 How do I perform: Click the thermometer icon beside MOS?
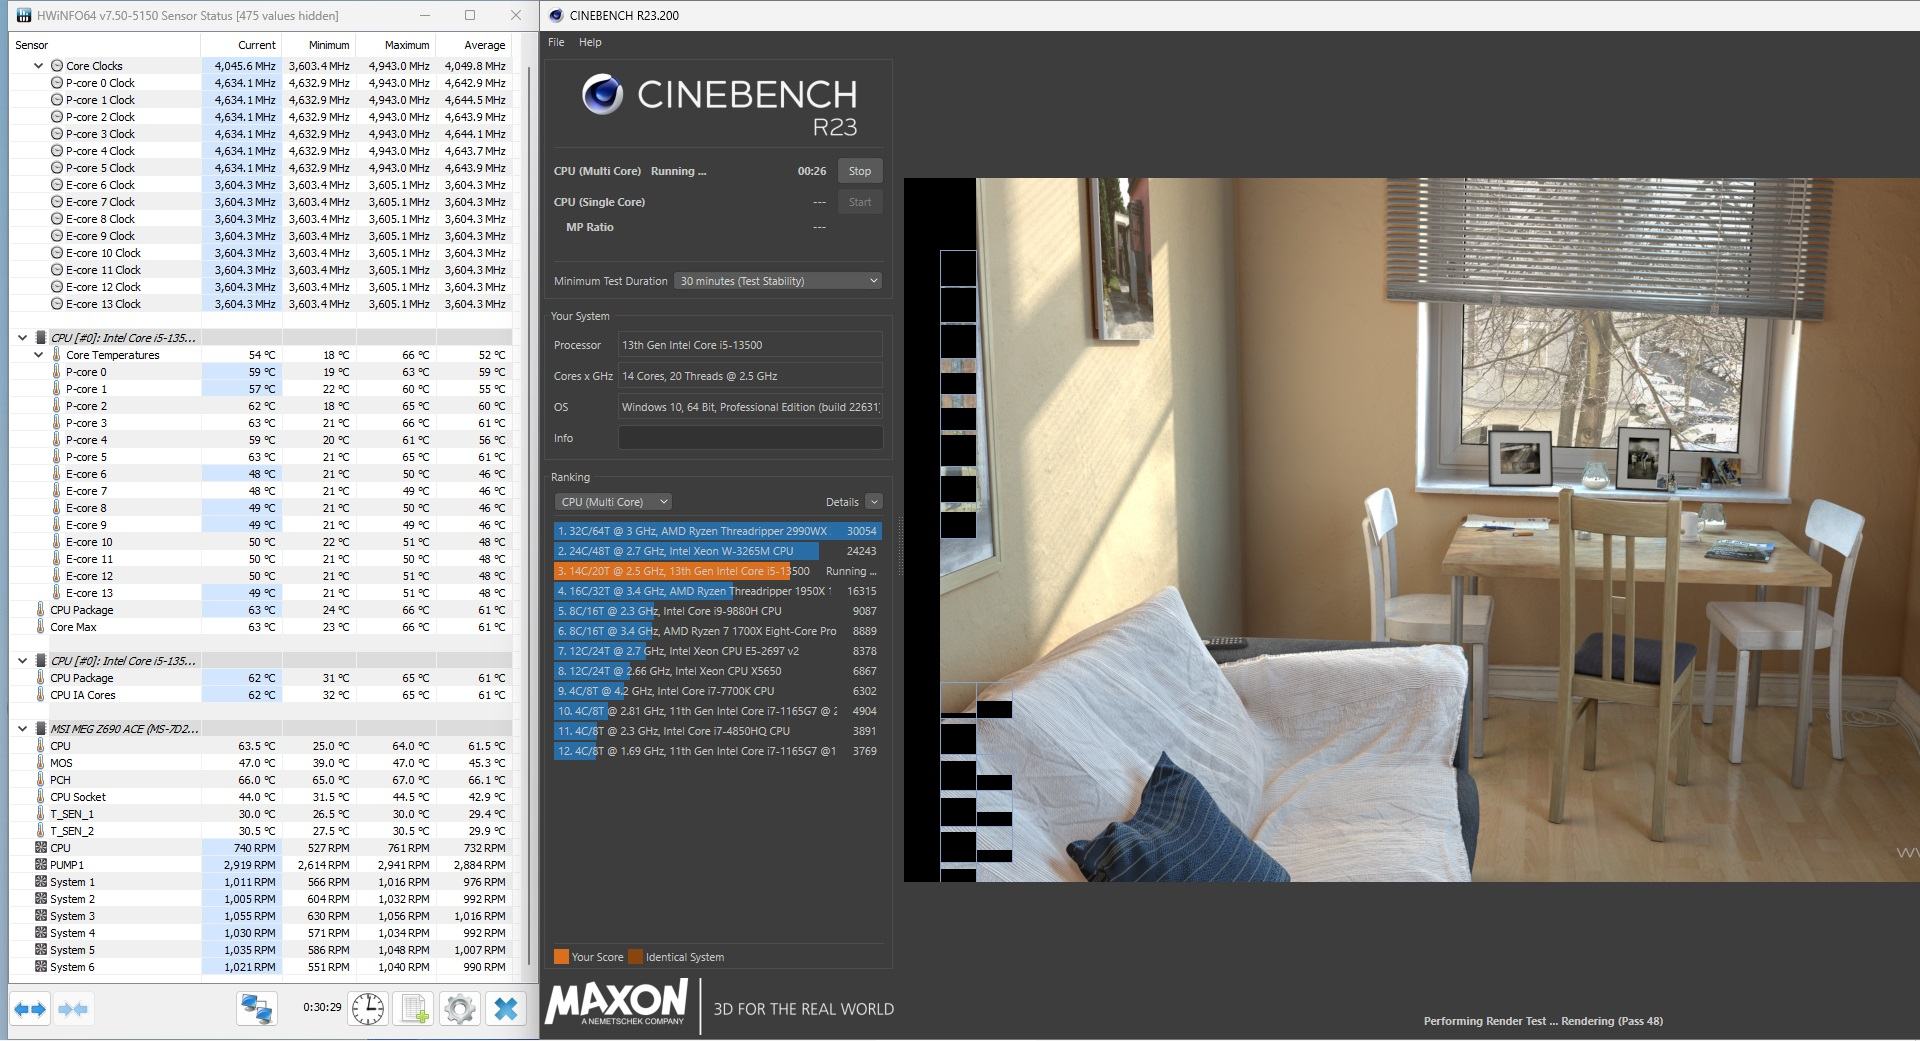(41, 763)
